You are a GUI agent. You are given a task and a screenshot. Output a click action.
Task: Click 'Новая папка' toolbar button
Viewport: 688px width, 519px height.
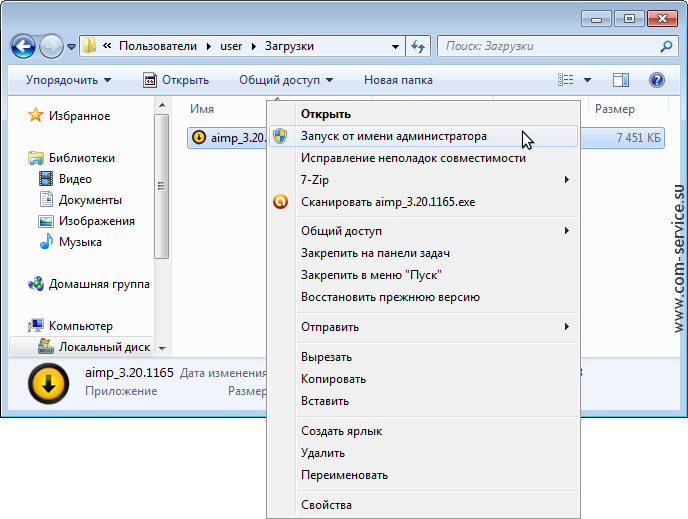(398, 80)
